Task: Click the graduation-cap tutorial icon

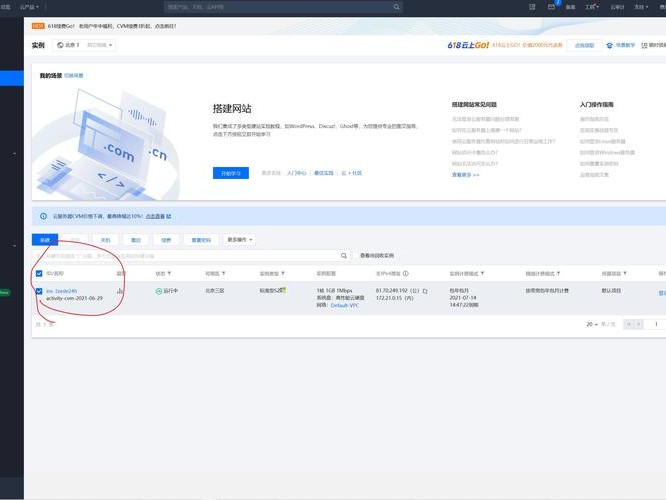Action: click(610, 45)
